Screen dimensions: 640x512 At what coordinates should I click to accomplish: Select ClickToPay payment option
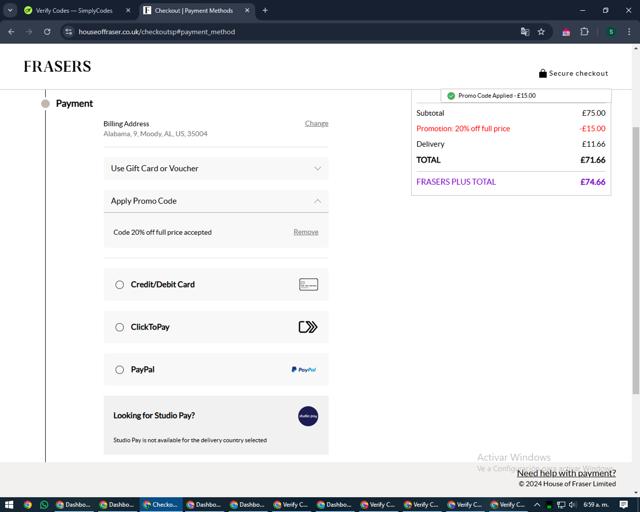[x=119, y=327]
